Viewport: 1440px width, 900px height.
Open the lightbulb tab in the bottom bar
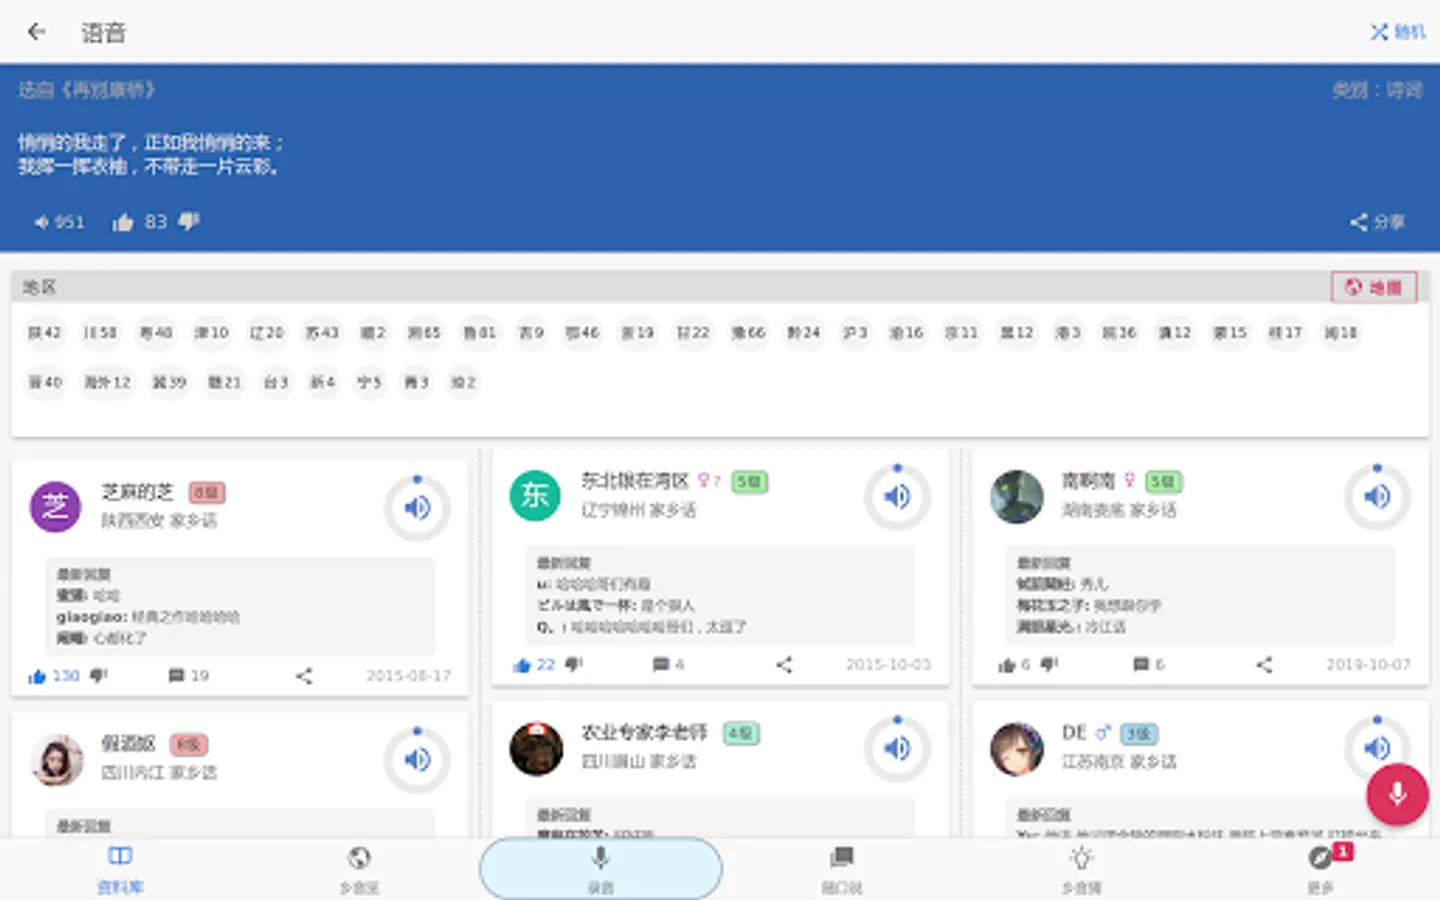pos(1081,868)
